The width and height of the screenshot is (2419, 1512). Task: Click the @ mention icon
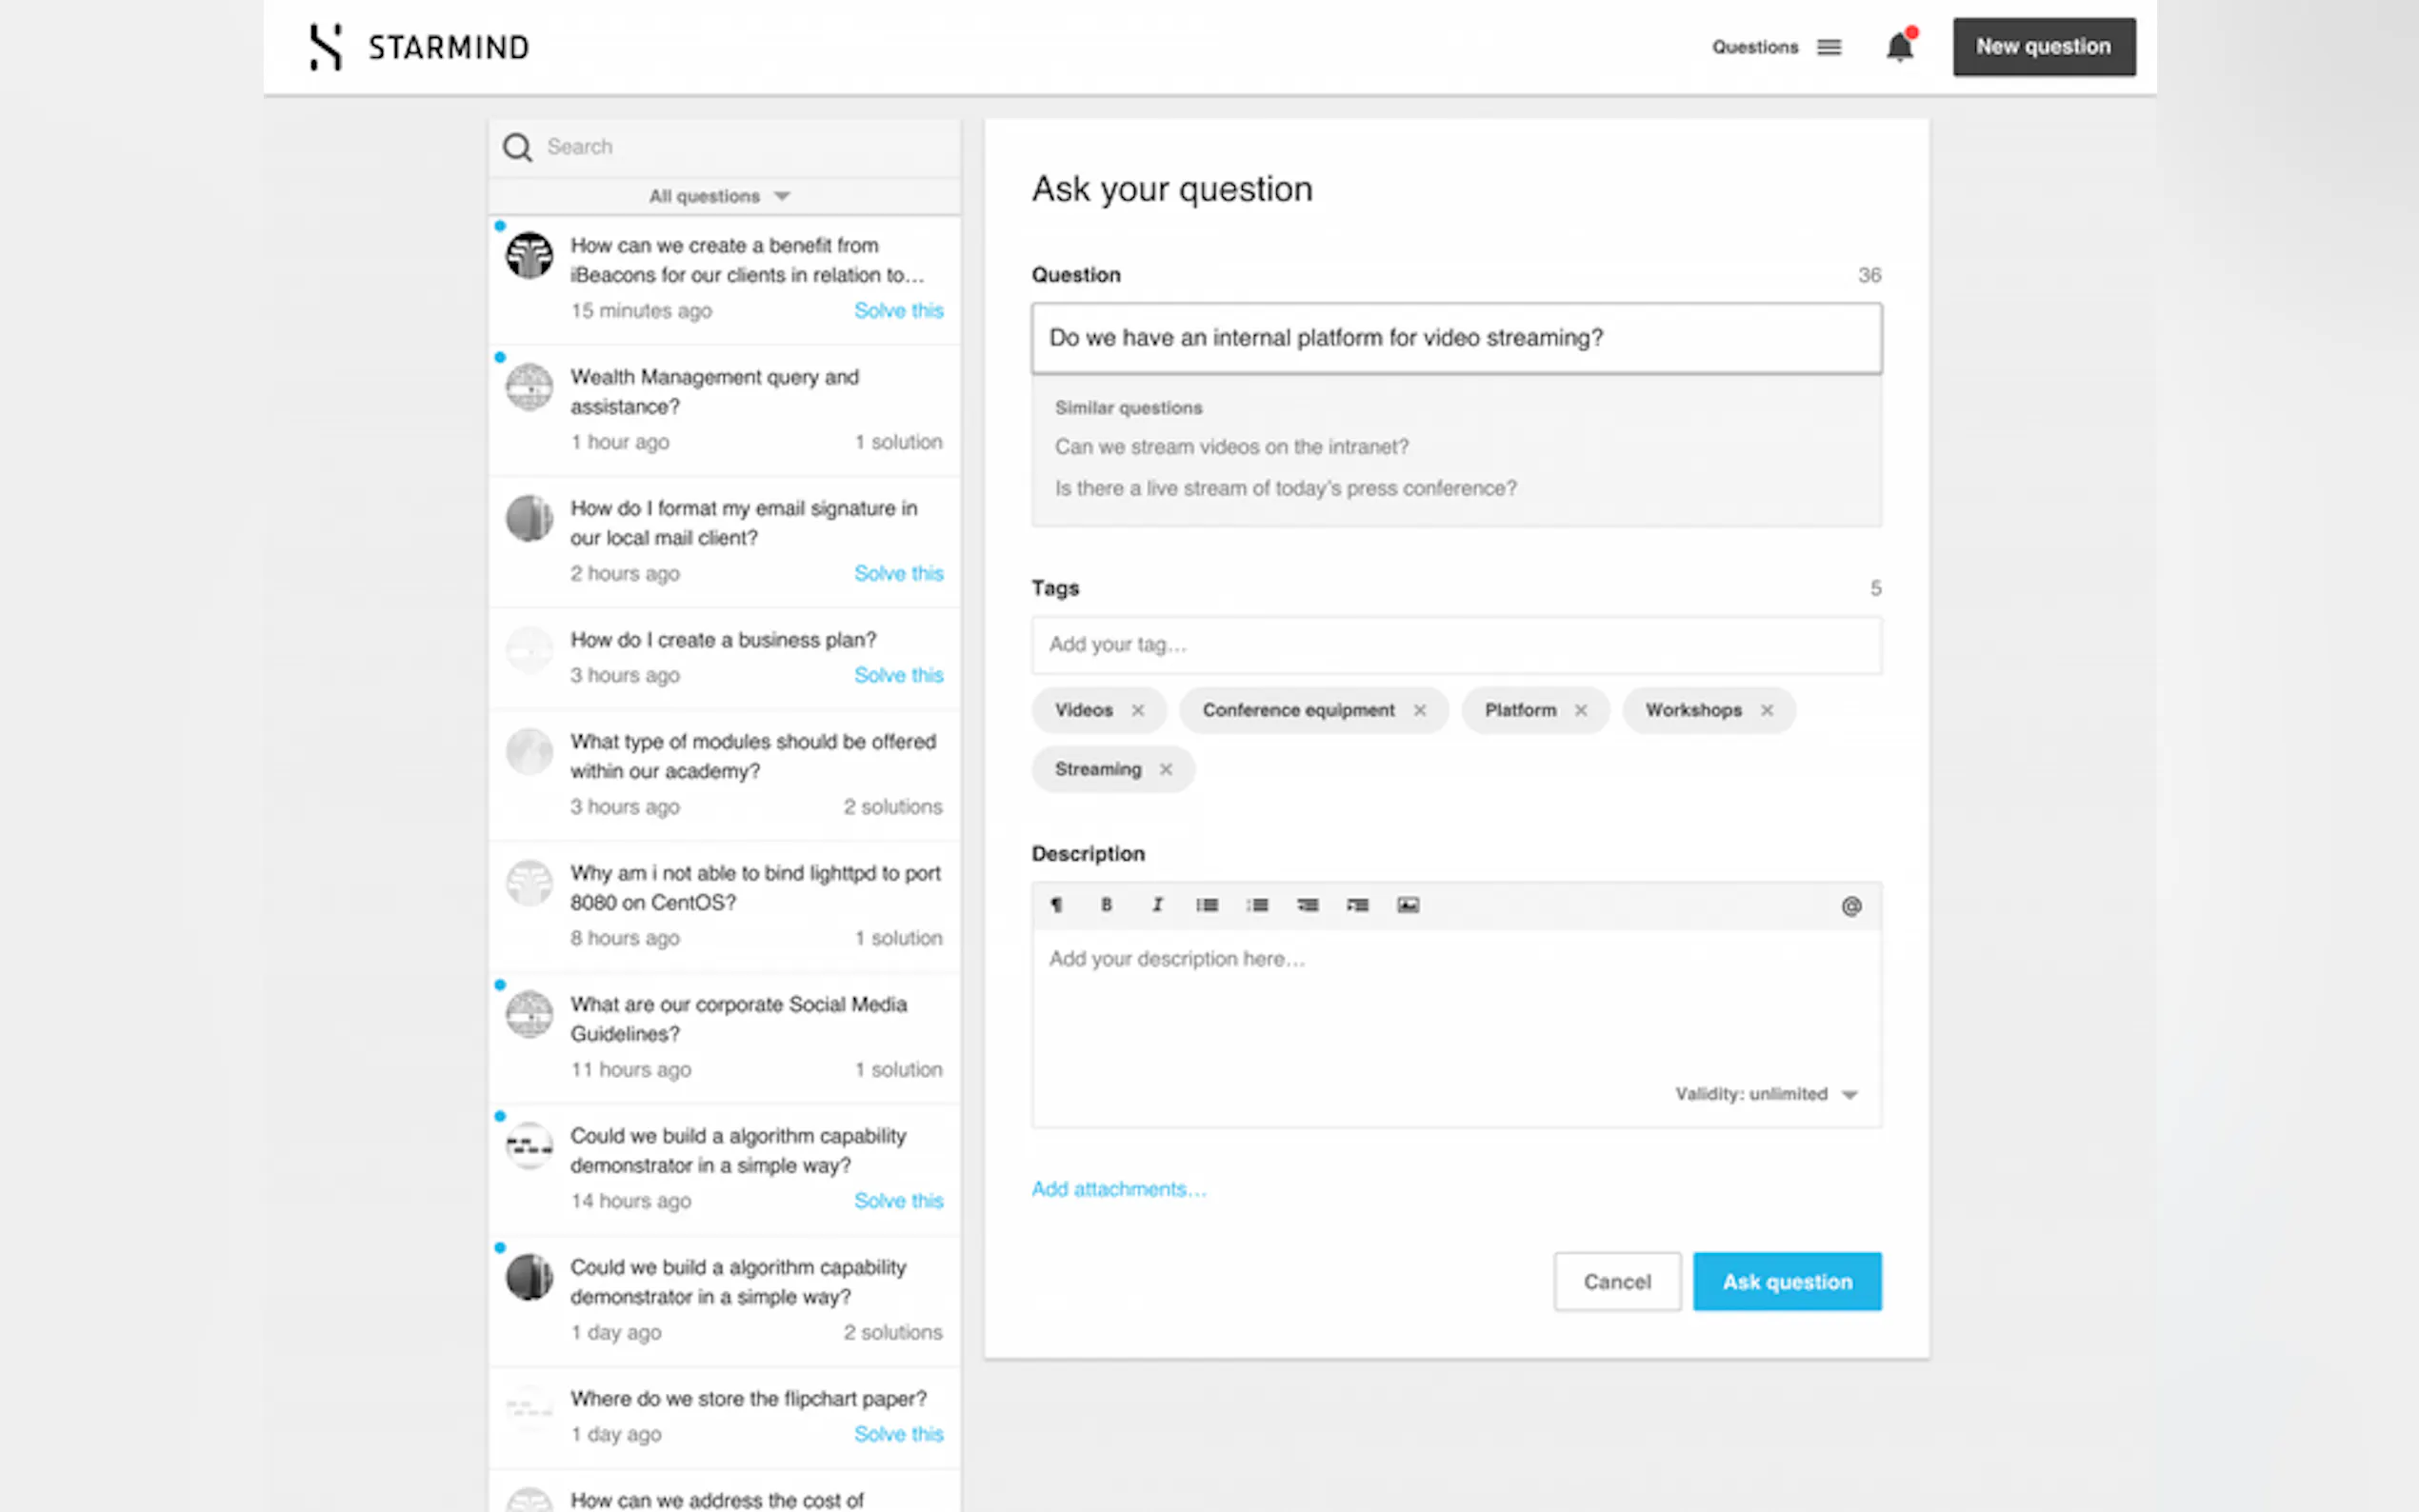1851,906
